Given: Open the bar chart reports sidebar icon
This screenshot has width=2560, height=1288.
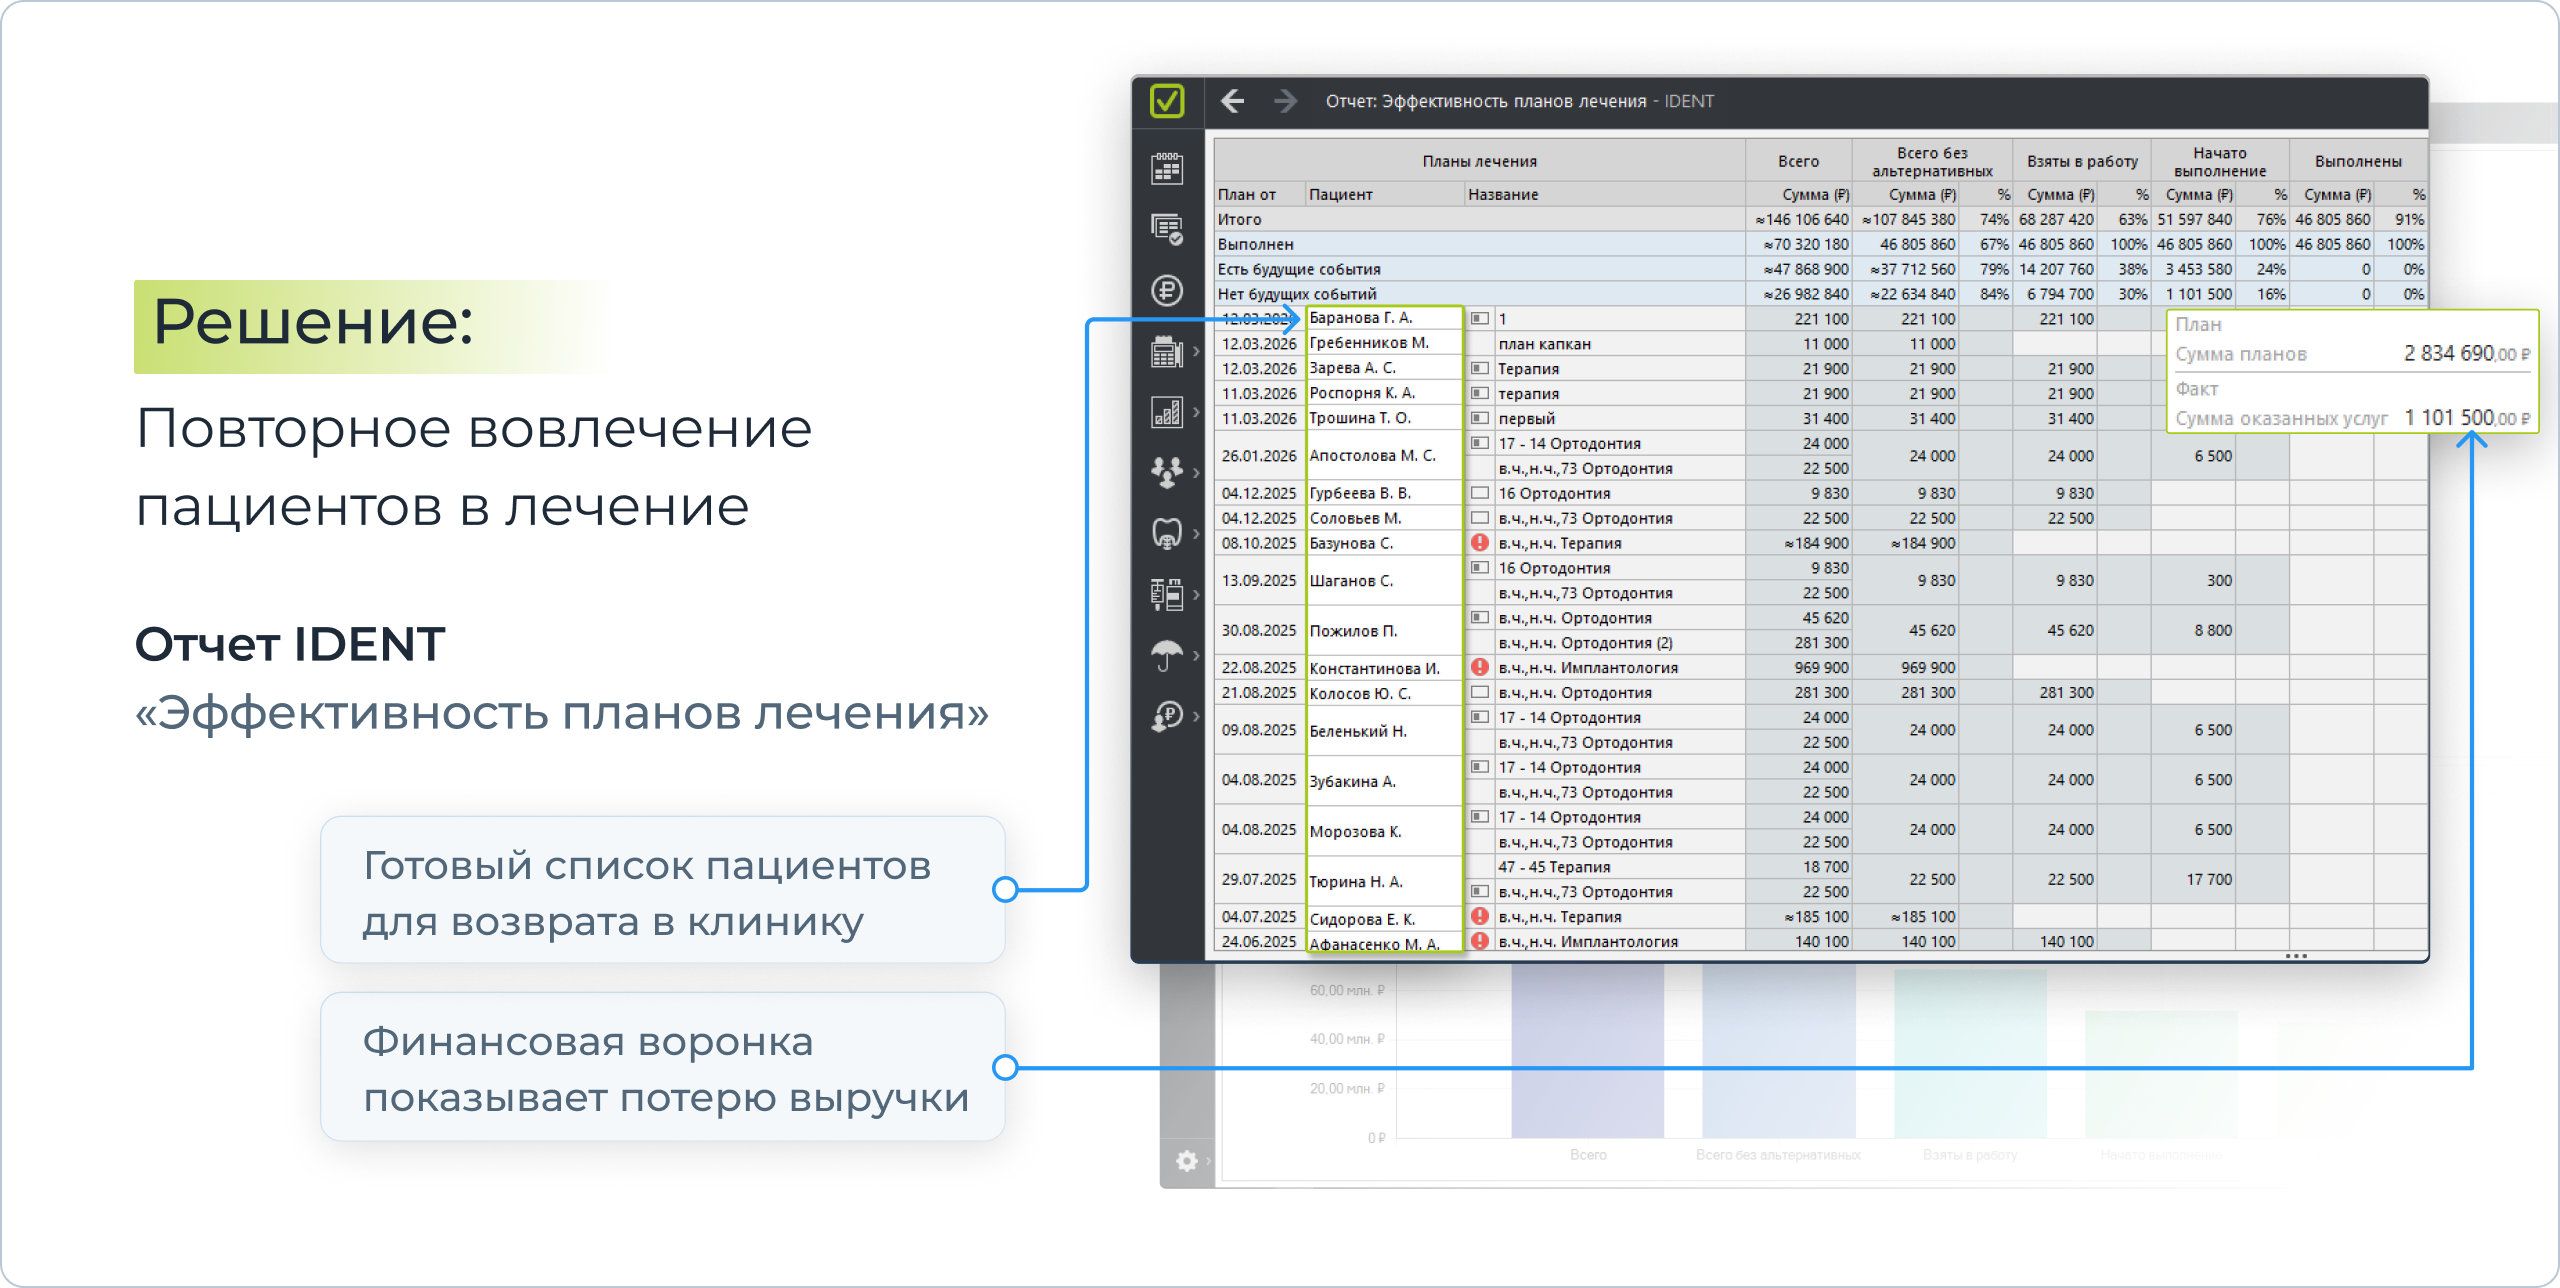Looking at the screenshot, I should [x=1167, y=412].
